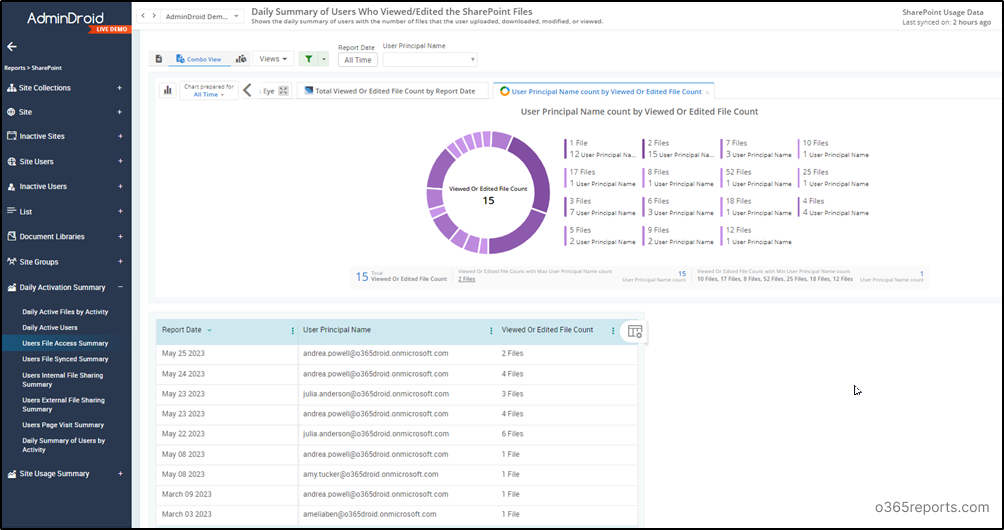Expand Inactive Sites with the plus sign
The width and height of the screenshot is (1004, 530).
pos(120,136)
